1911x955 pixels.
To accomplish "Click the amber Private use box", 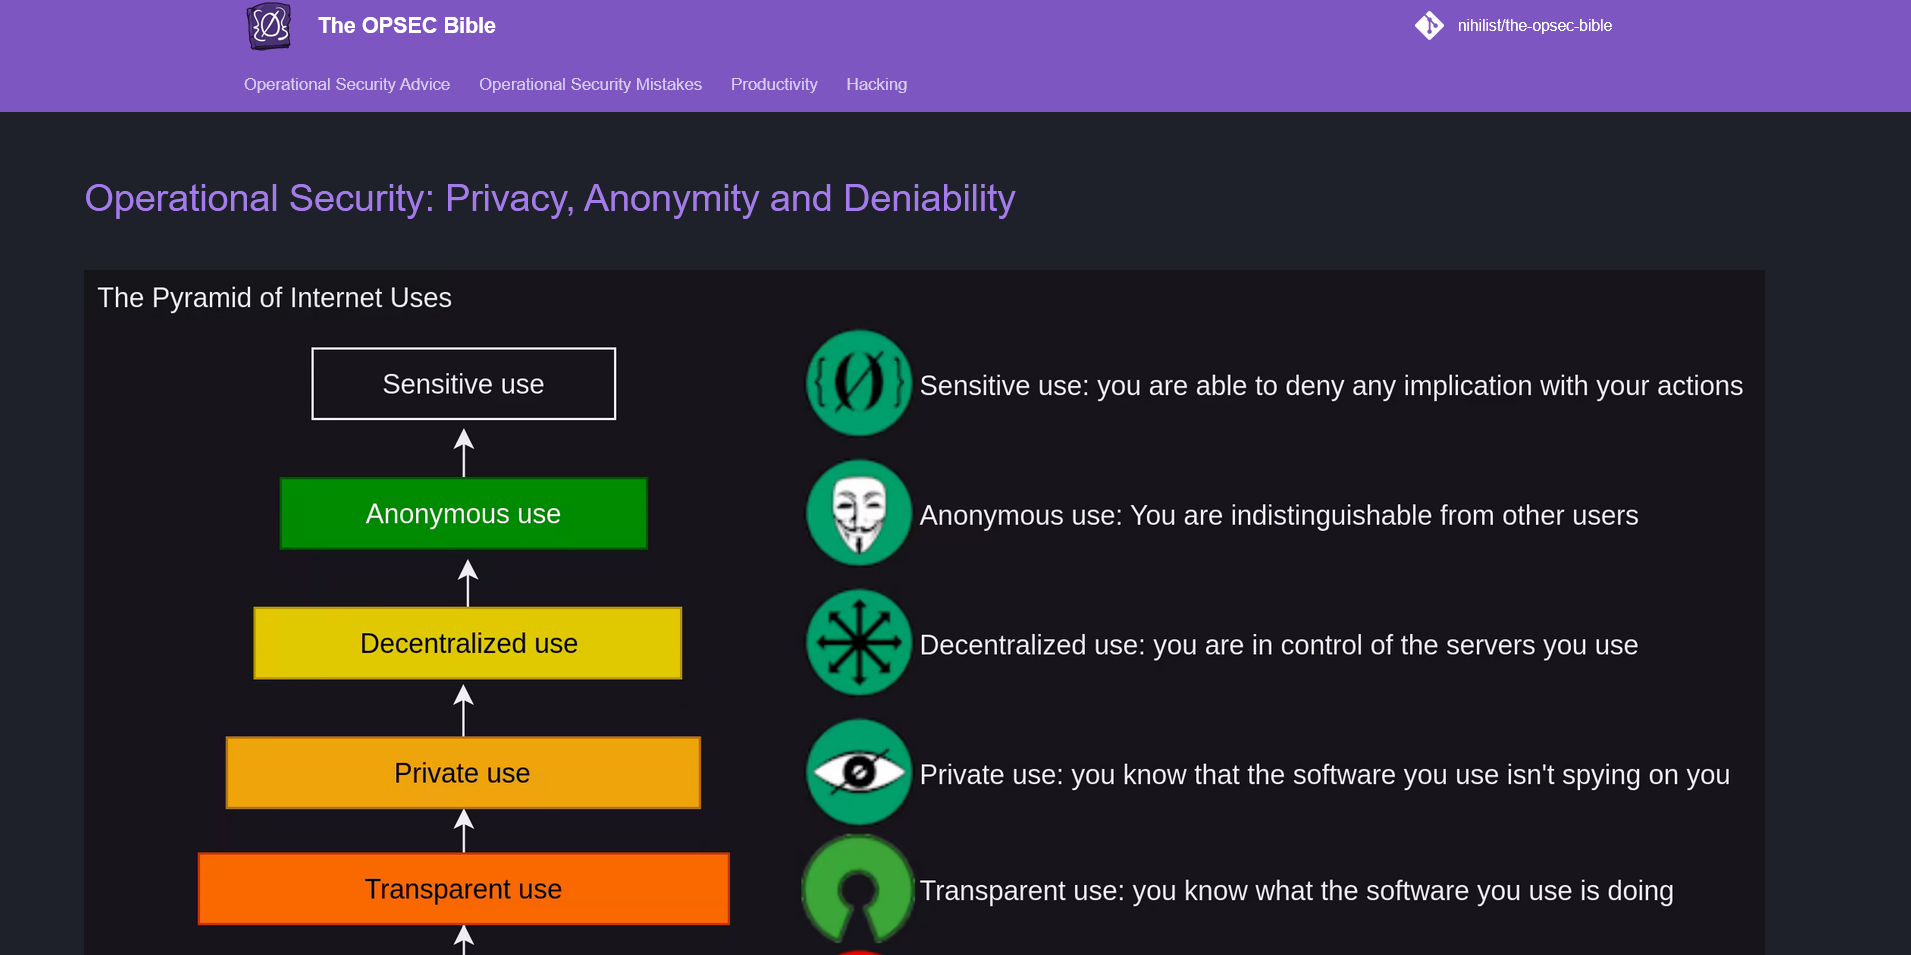I will pyautogui.click(x=463, y=773).
